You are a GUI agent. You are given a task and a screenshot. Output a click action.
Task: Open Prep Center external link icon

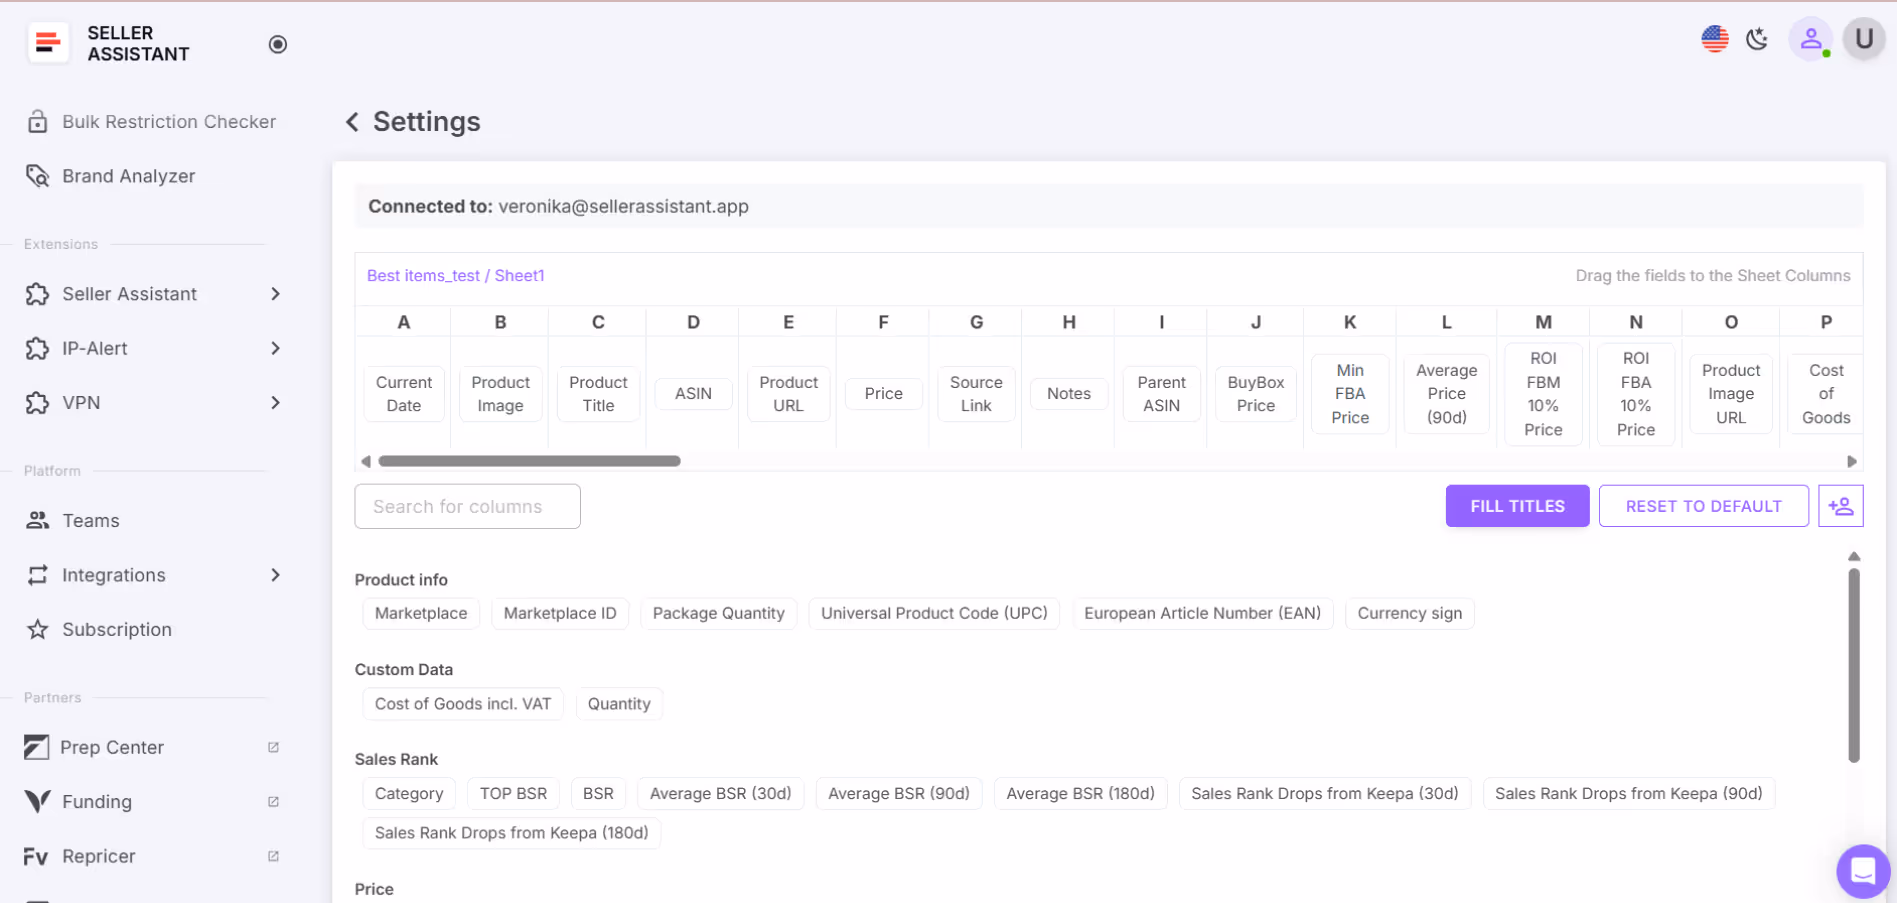[x=274, y=747]
